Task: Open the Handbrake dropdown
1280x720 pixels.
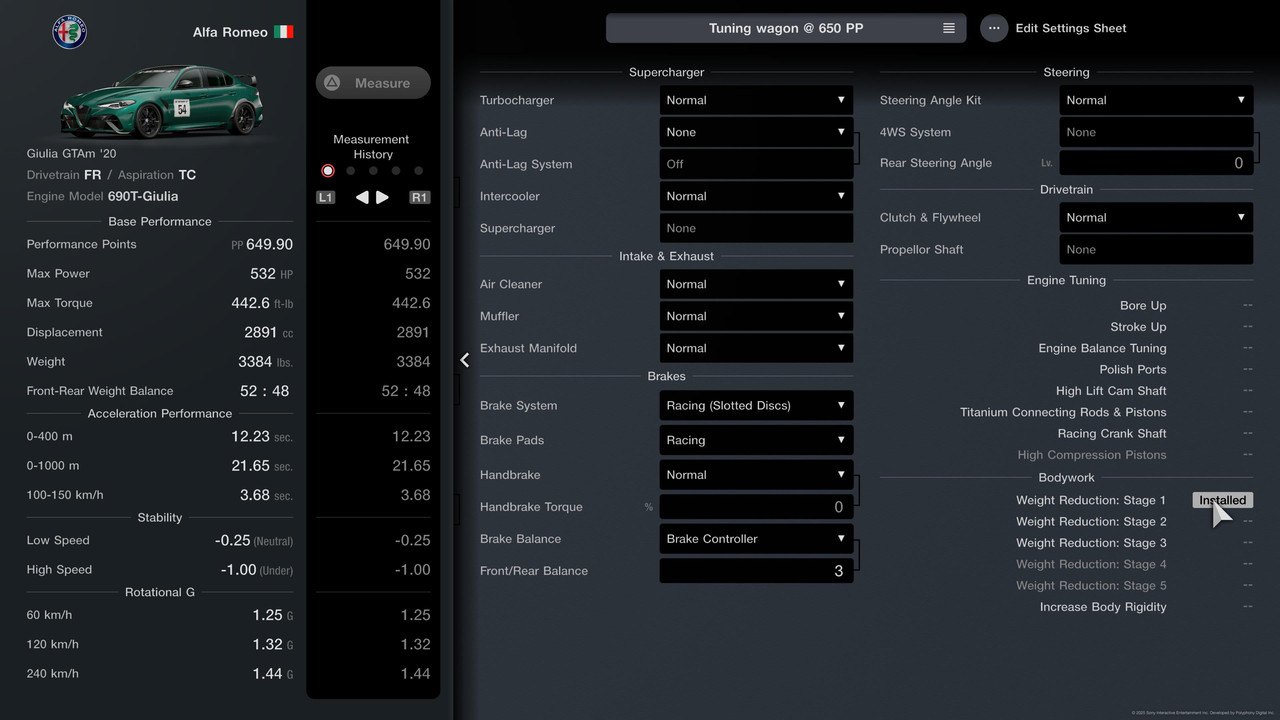Action: click(756, 475)
